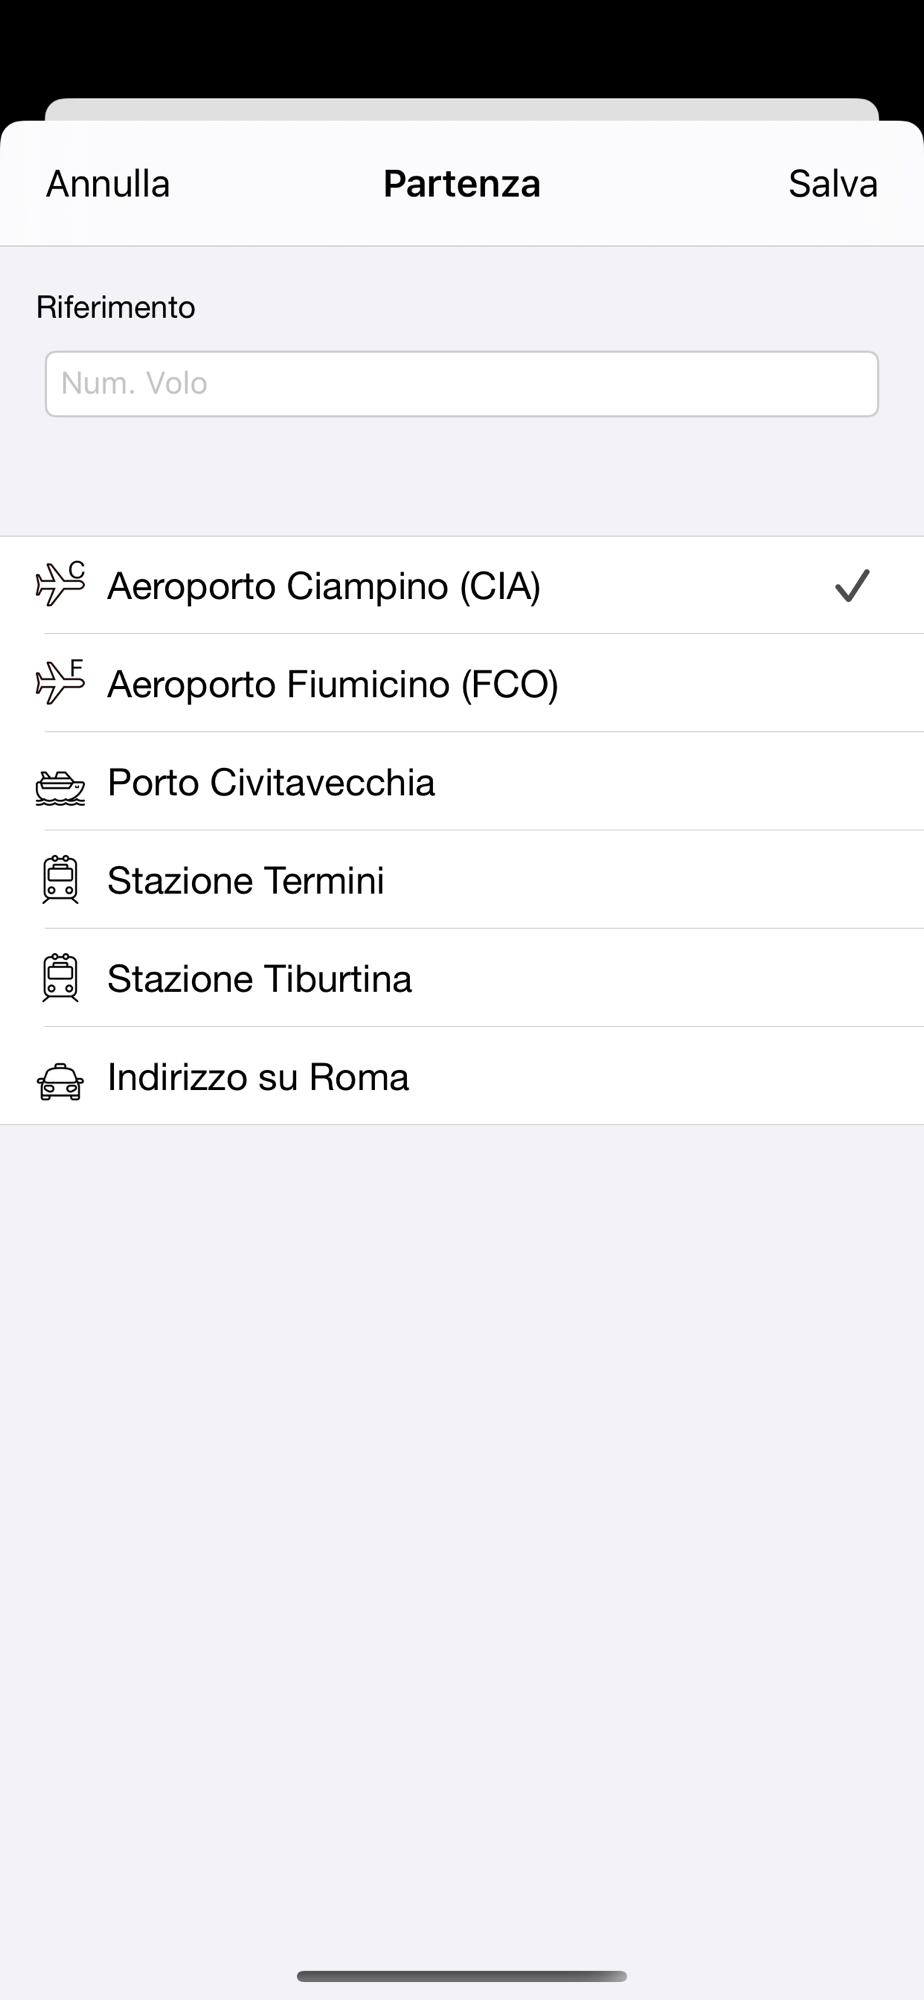Choose Stazione Termini from the list
This screenshot has height=2000, width=924.
click(462, 880)
